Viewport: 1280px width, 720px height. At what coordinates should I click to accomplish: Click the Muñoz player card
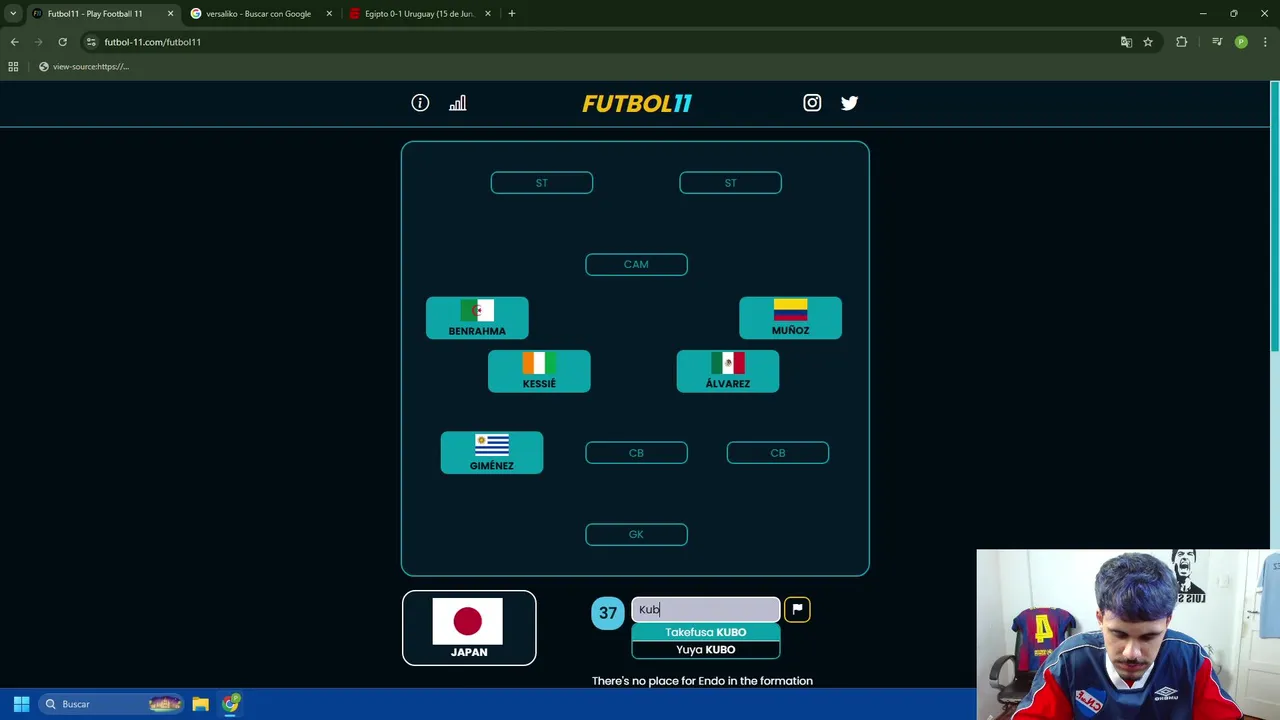[x=790, y=318]
